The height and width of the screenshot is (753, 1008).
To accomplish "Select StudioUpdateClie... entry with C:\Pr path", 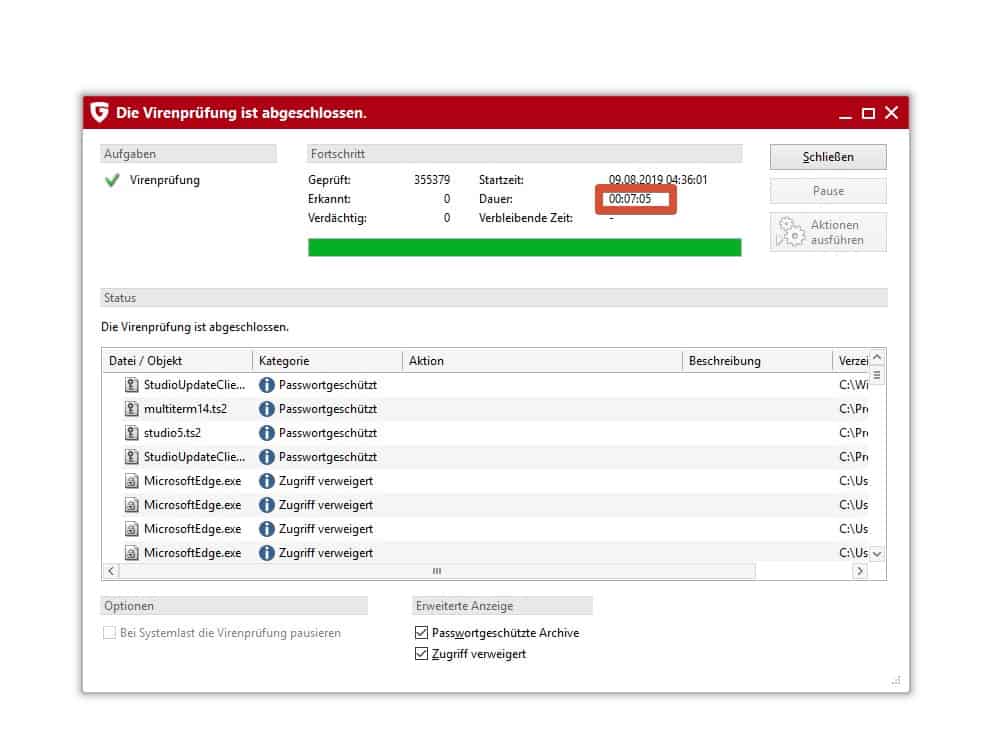I will point(485,457).
